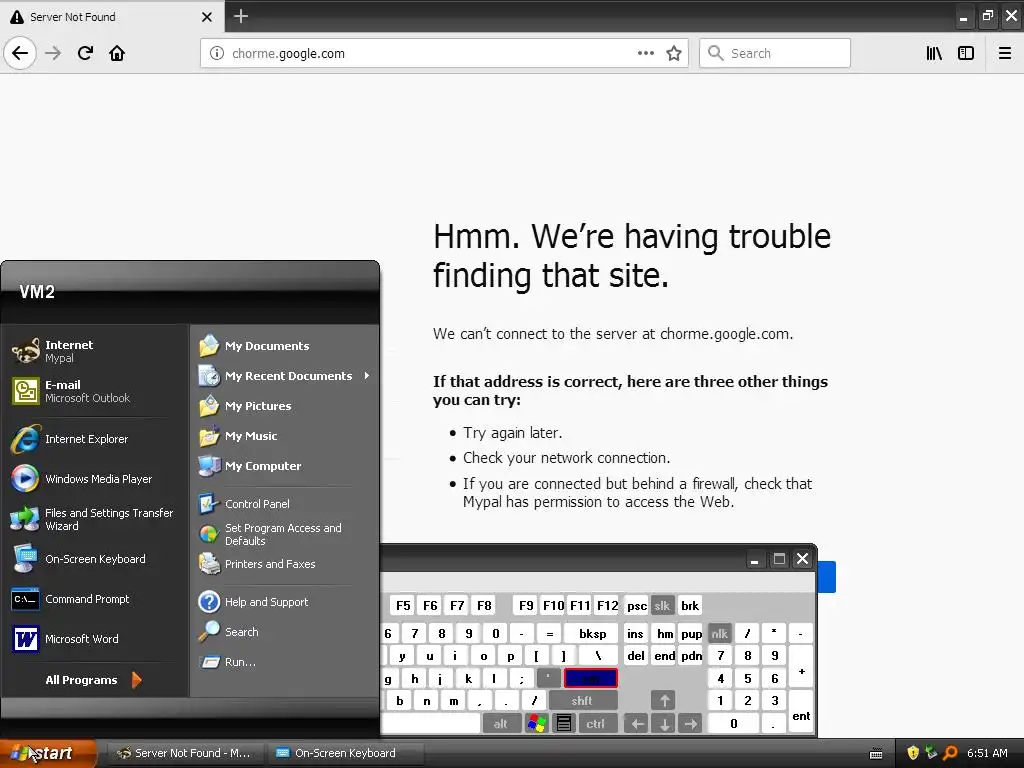Image resolution: width=1024 pixels, height=768 pixels.
Task: Open My Music folder
Action: (284, 436)
